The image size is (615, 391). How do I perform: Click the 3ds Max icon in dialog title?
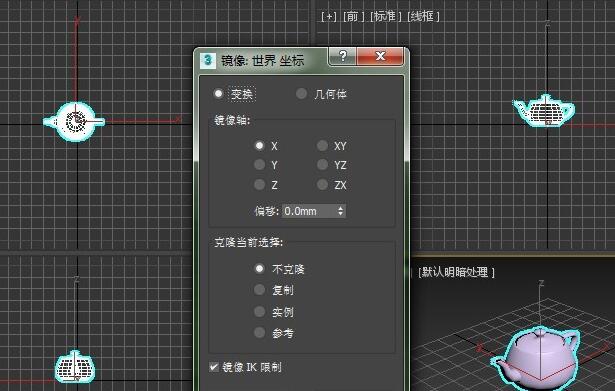click(208, 60)
